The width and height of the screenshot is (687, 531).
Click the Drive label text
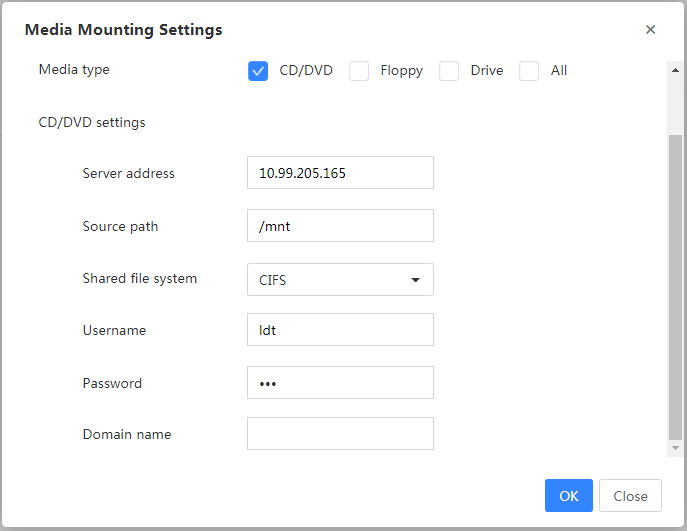(487, 71)
